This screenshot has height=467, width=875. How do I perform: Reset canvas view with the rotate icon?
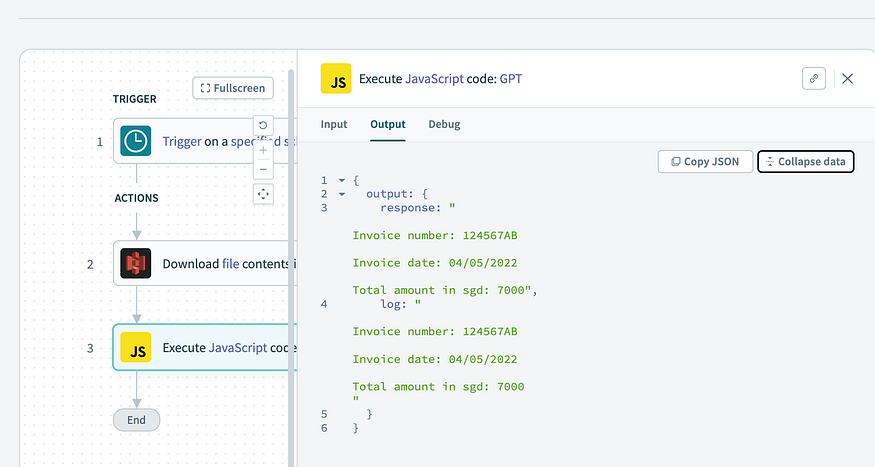(x=263, y=125)
